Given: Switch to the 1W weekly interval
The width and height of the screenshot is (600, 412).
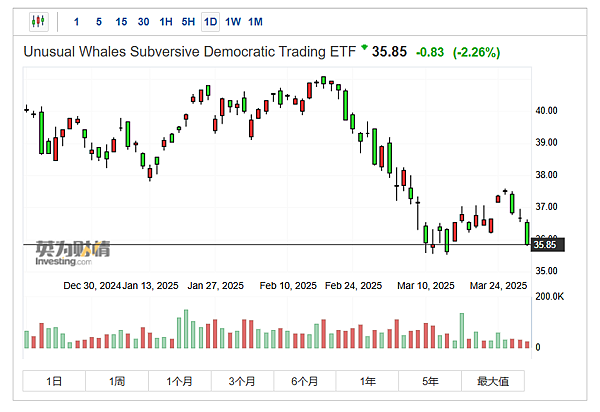Looking at the screenshot, I should [233, 22].
